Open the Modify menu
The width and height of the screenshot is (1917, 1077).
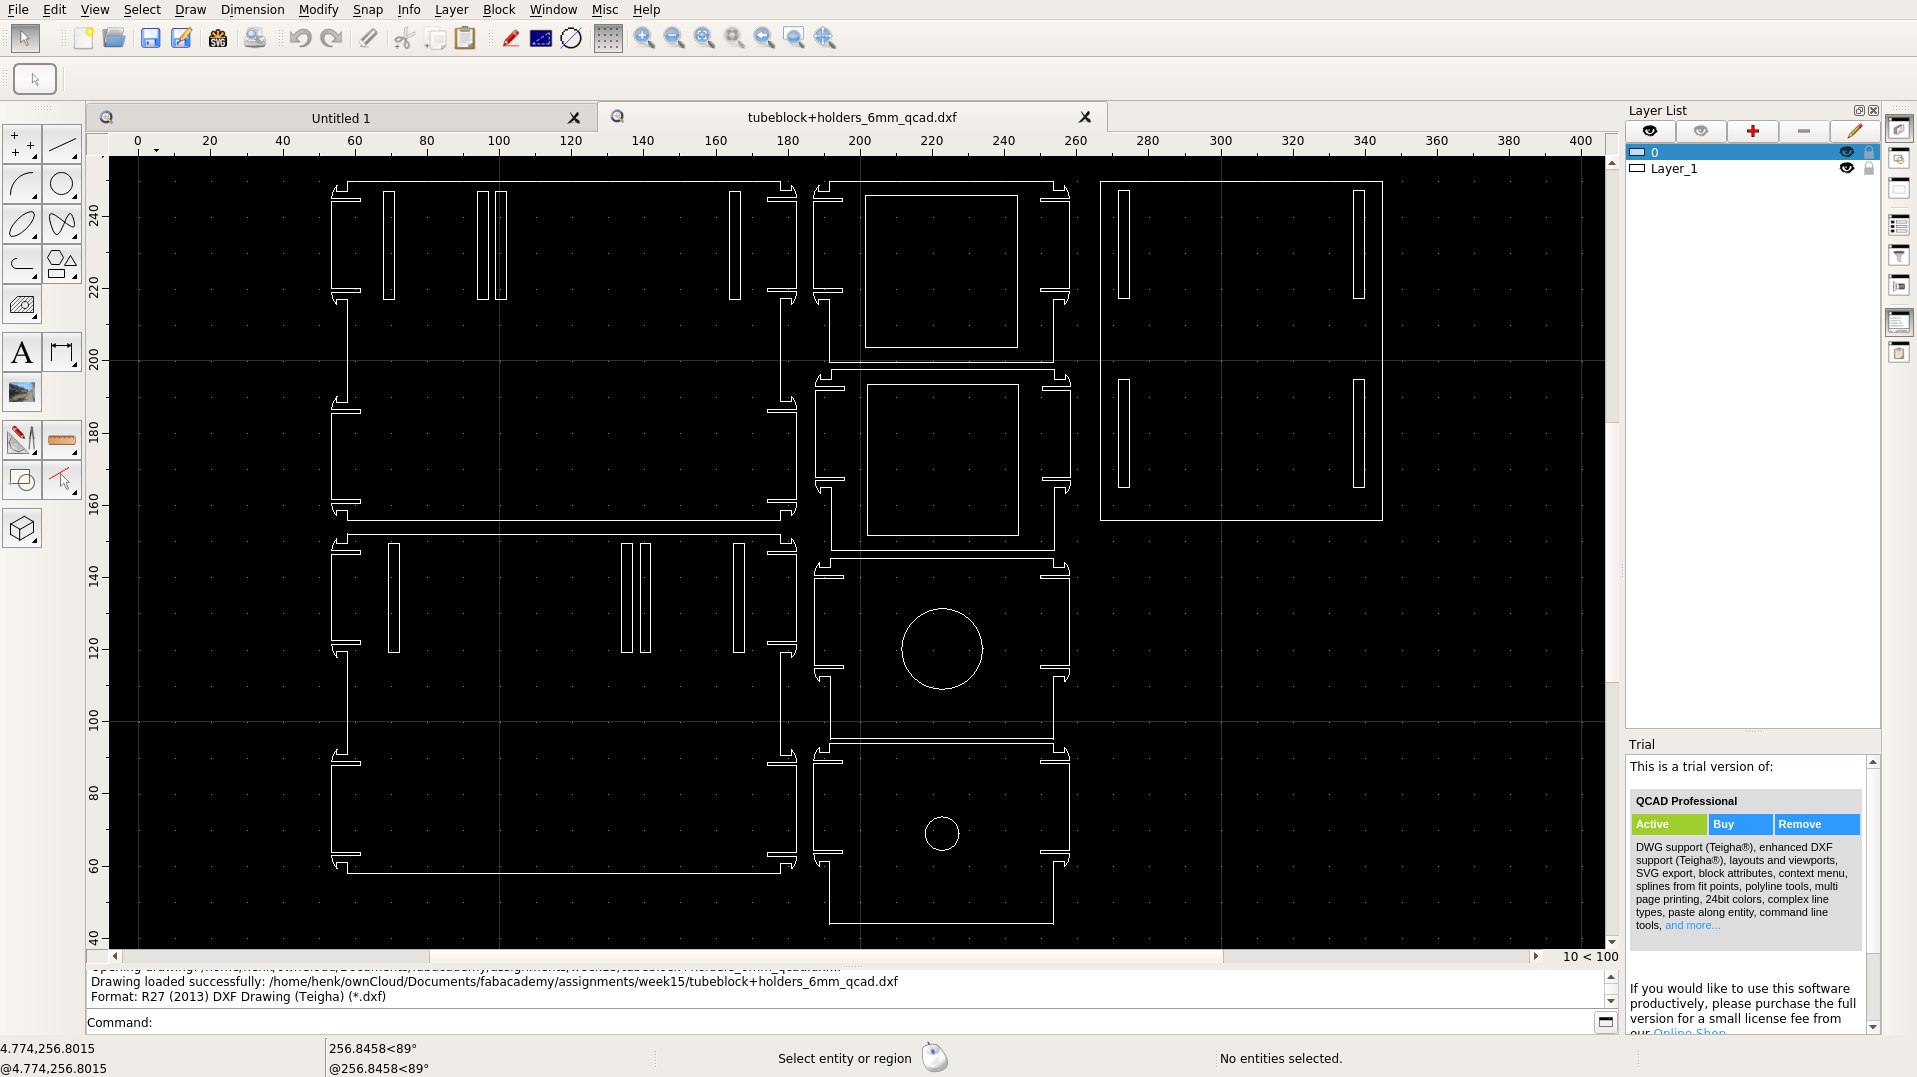318,9
